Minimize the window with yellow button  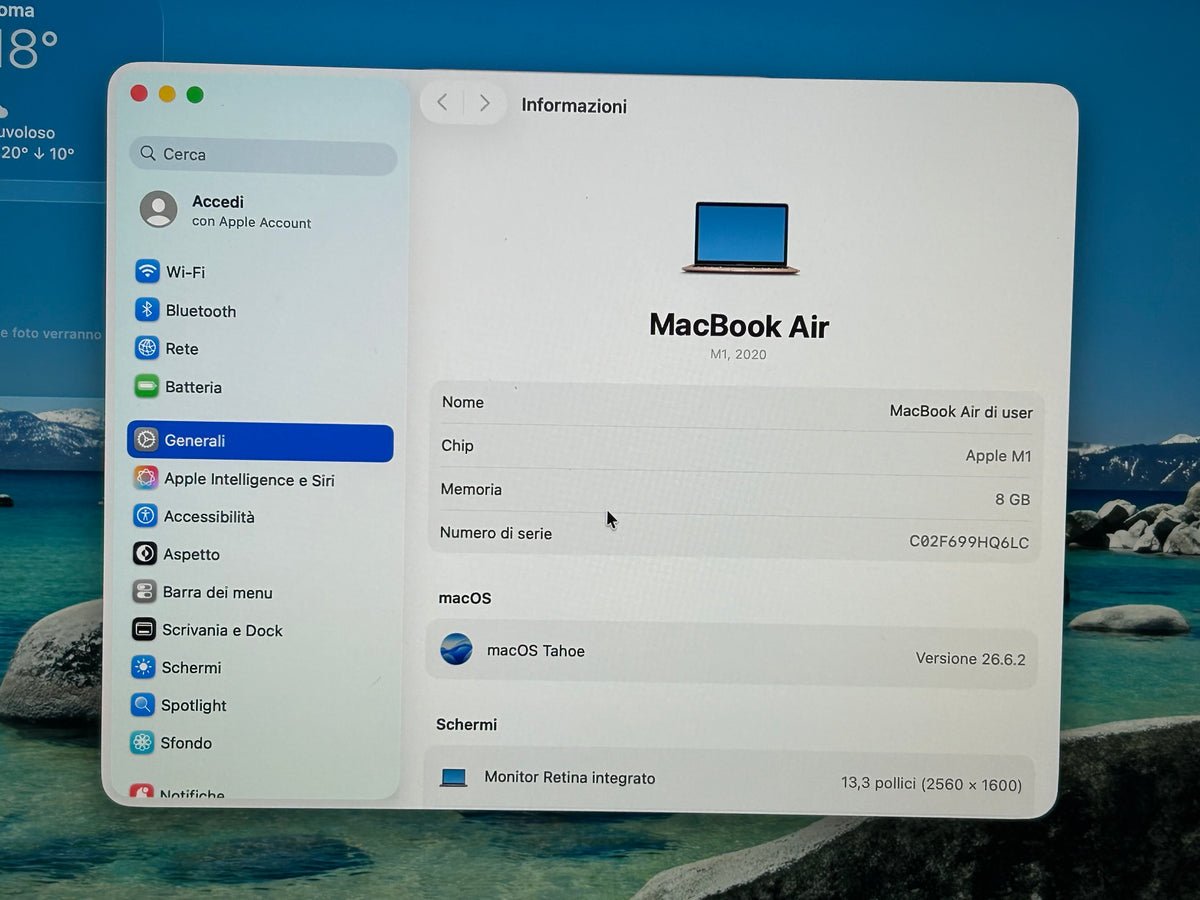[x=167, y=94]
